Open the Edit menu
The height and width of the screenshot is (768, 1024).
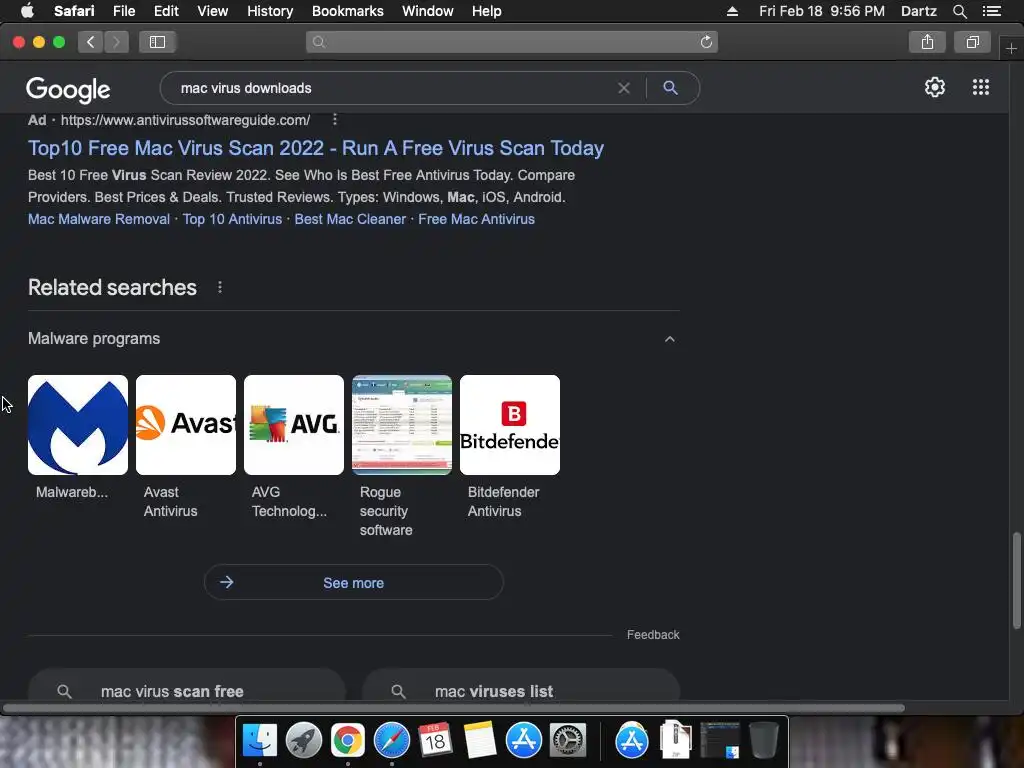pyautogui.click(x=166, y=11)
